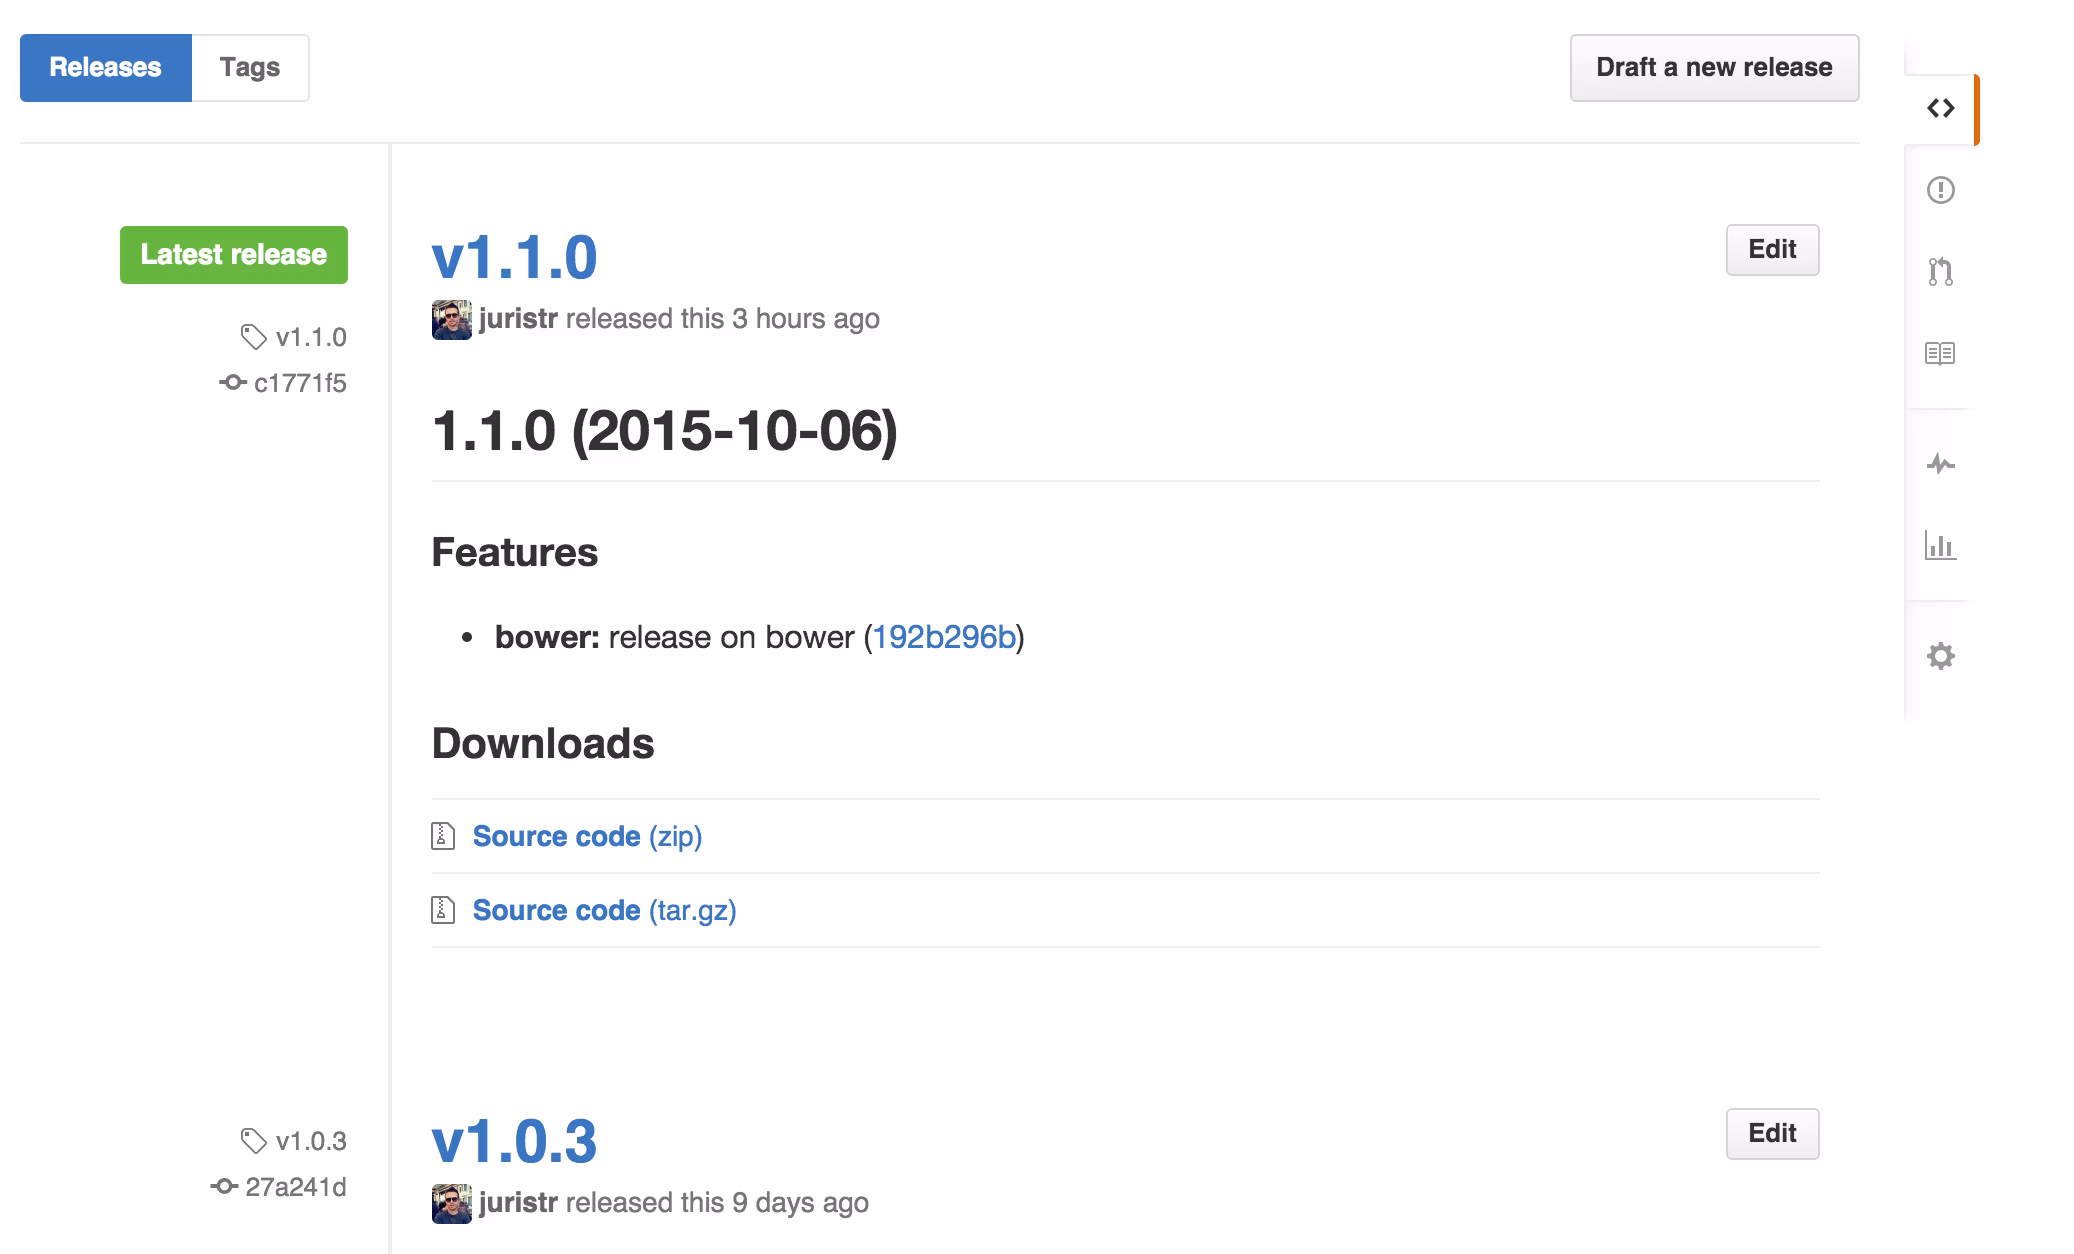Image resolution: width=2074 pixels, height=1254 pixels.
Task: Open the Issues icon in sidebar
Action: pyautogui.click(x=1940, y=190)
